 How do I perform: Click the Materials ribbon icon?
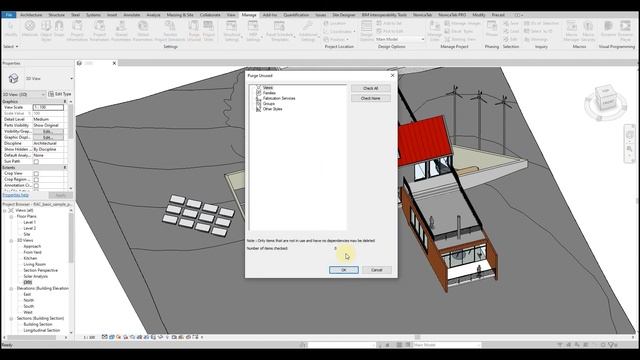29,27
